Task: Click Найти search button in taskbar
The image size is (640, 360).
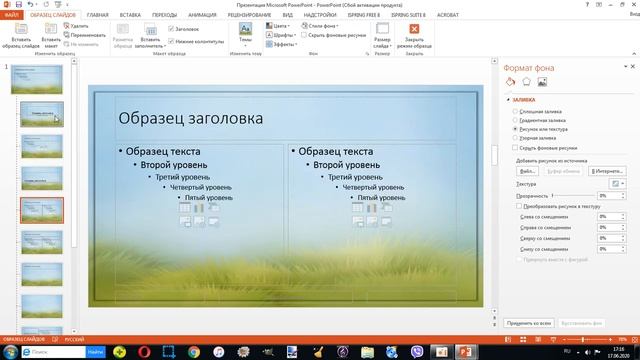Action: click(x=96, y=352)
